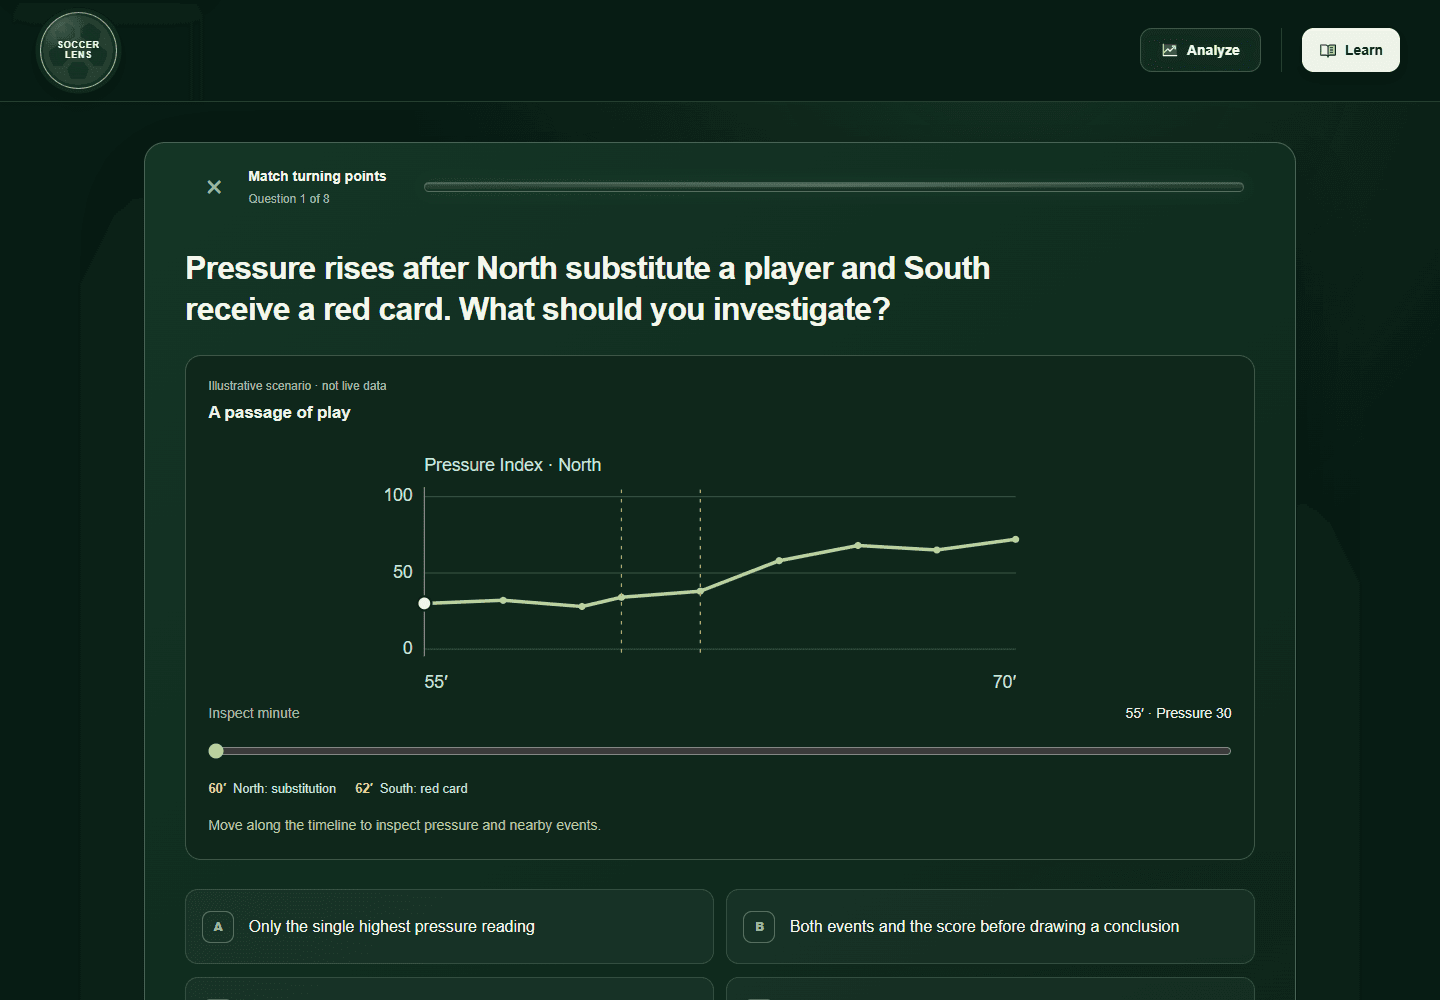Click the white chart point at 55′
The image size is (1440, 1000).
424,603
